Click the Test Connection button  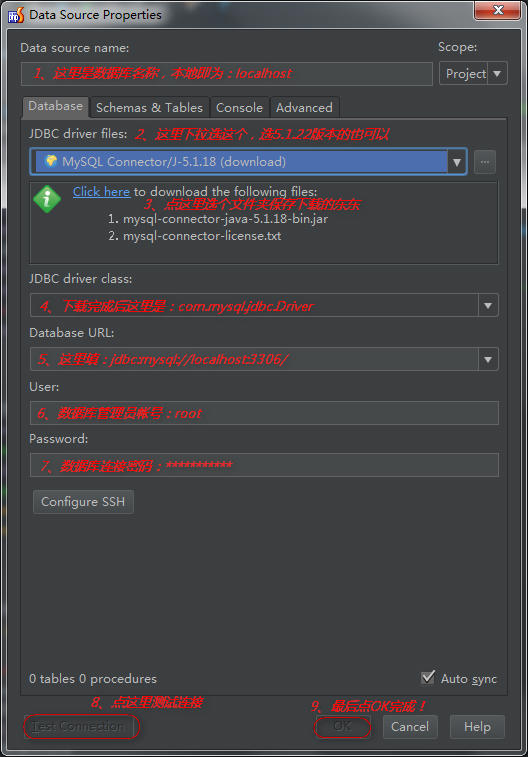tap(81, 727)
